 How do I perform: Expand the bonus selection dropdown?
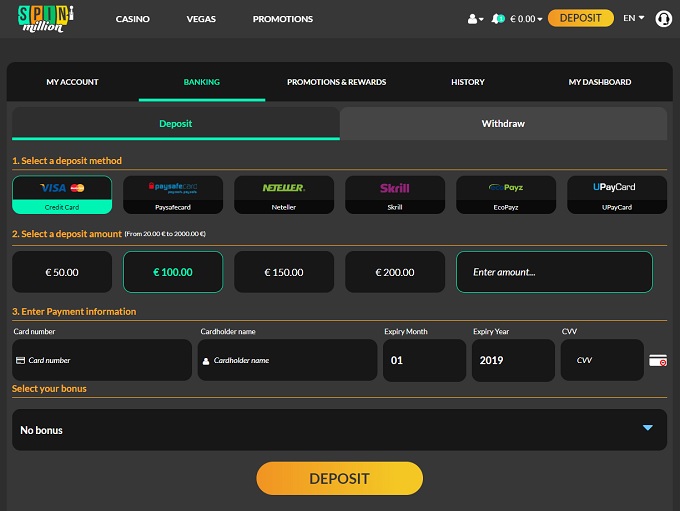pos(339,429)
